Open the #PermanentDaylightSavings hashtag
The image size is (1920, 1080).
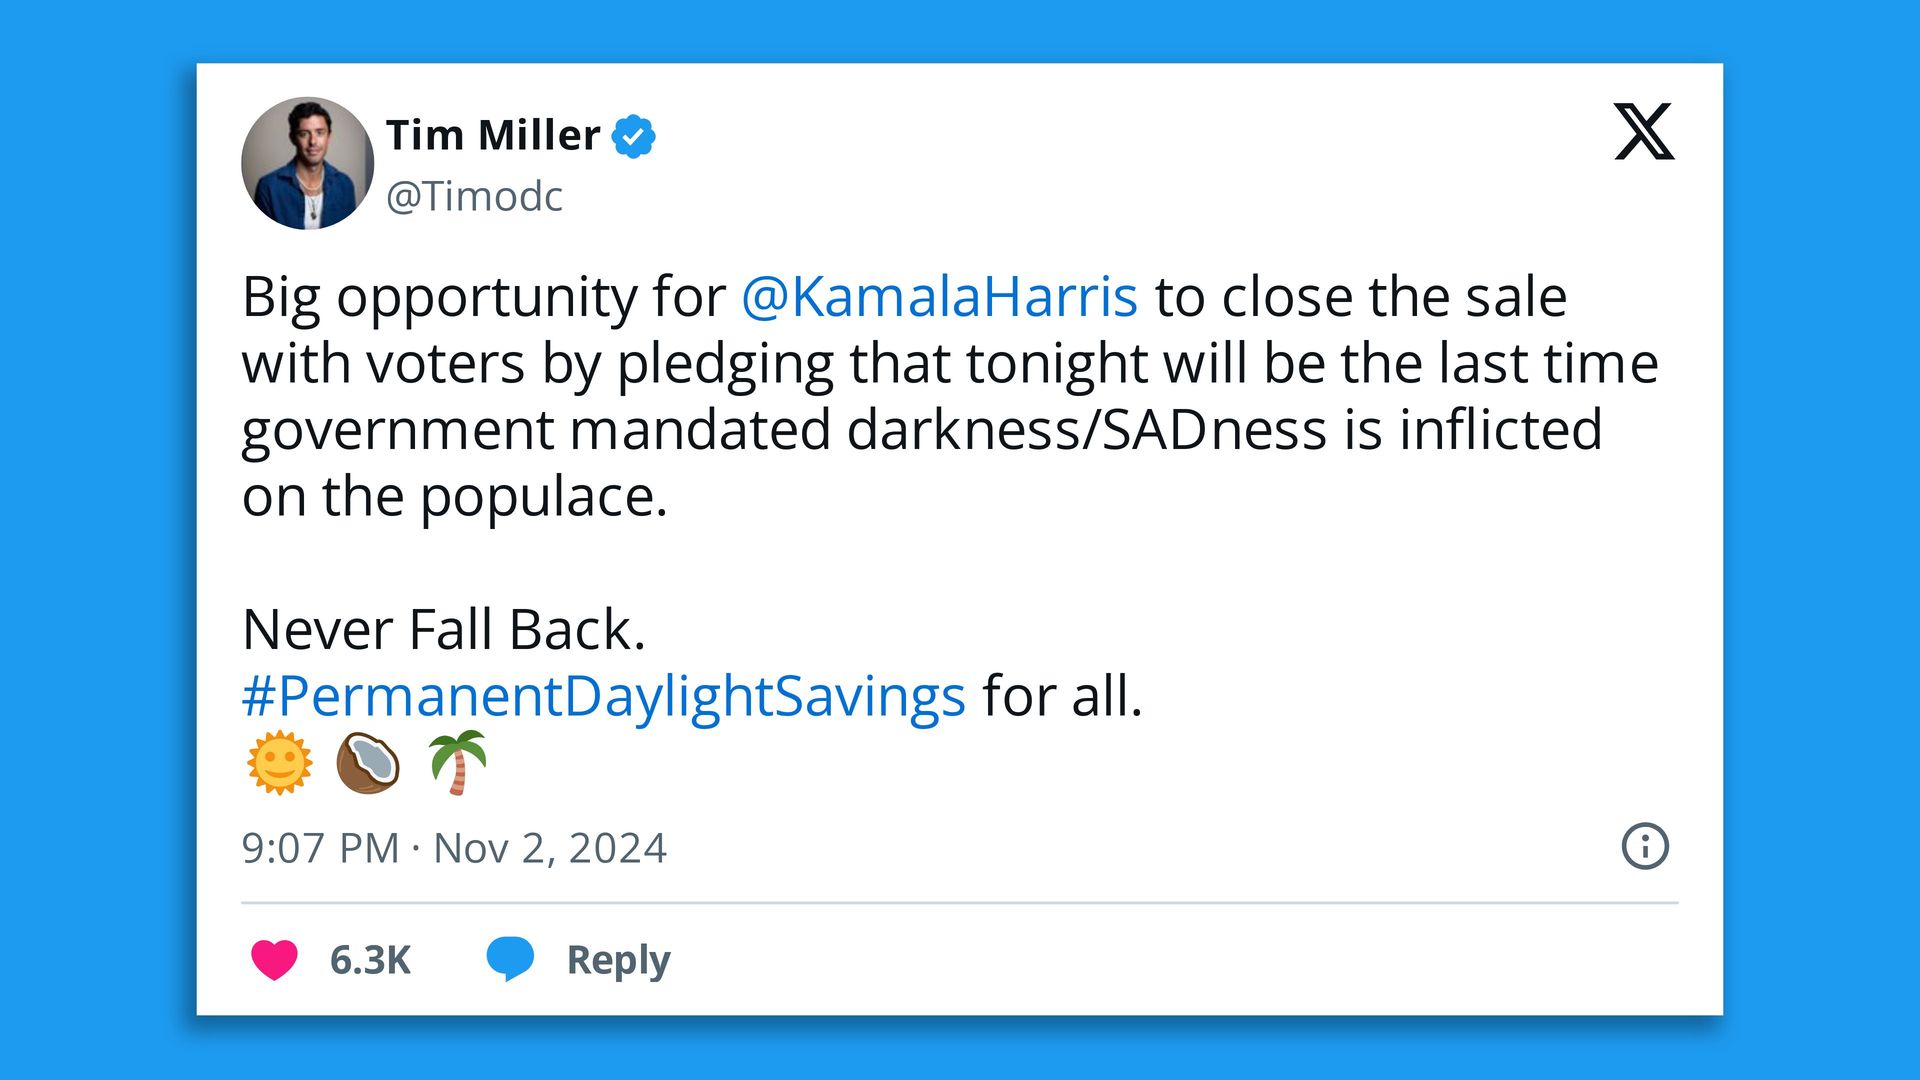[x=604, y=697]
